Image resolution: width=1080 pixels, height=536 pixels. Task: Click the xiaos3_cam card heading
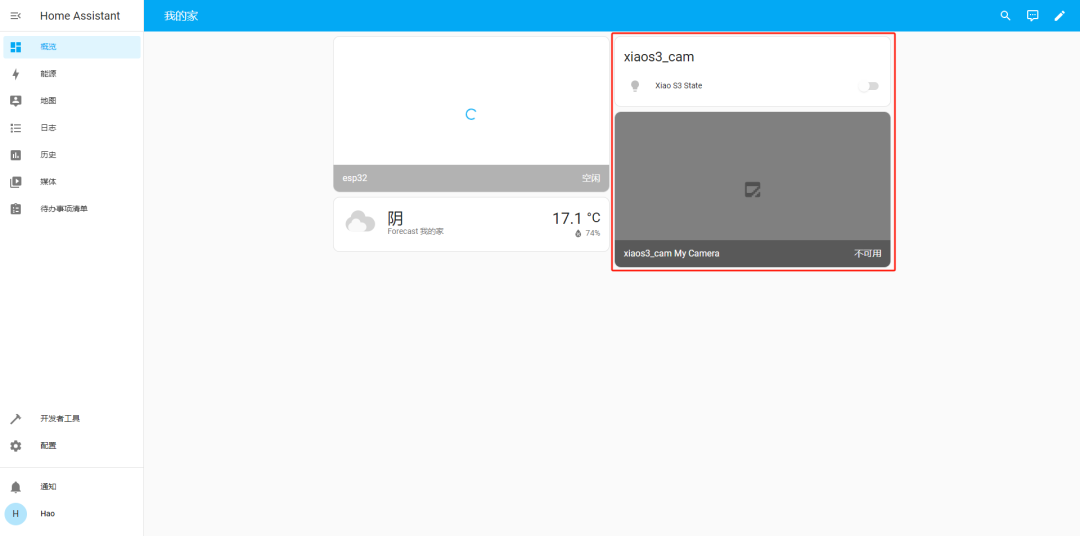point(659,57)
